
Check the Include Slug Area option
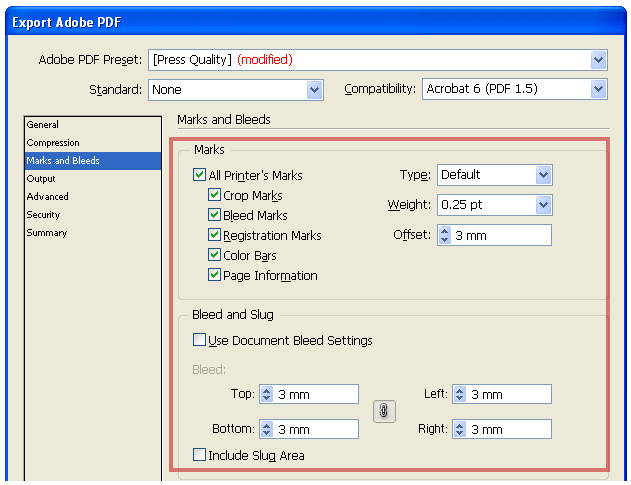[x=199, y=455]
